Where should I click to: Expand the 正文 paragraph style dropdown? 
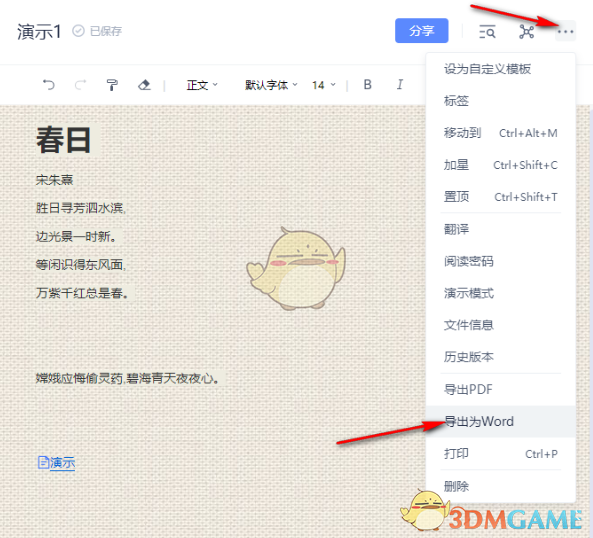(x=202, y=85)
